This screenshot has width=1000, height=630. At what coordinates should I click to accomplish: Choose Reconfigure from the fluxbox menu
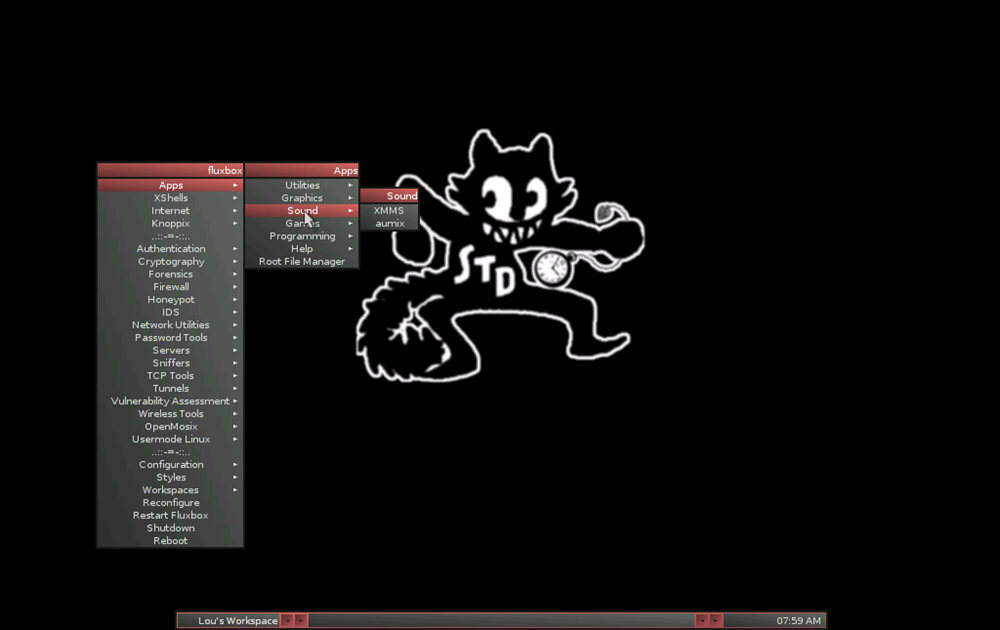tap(170, 502)
